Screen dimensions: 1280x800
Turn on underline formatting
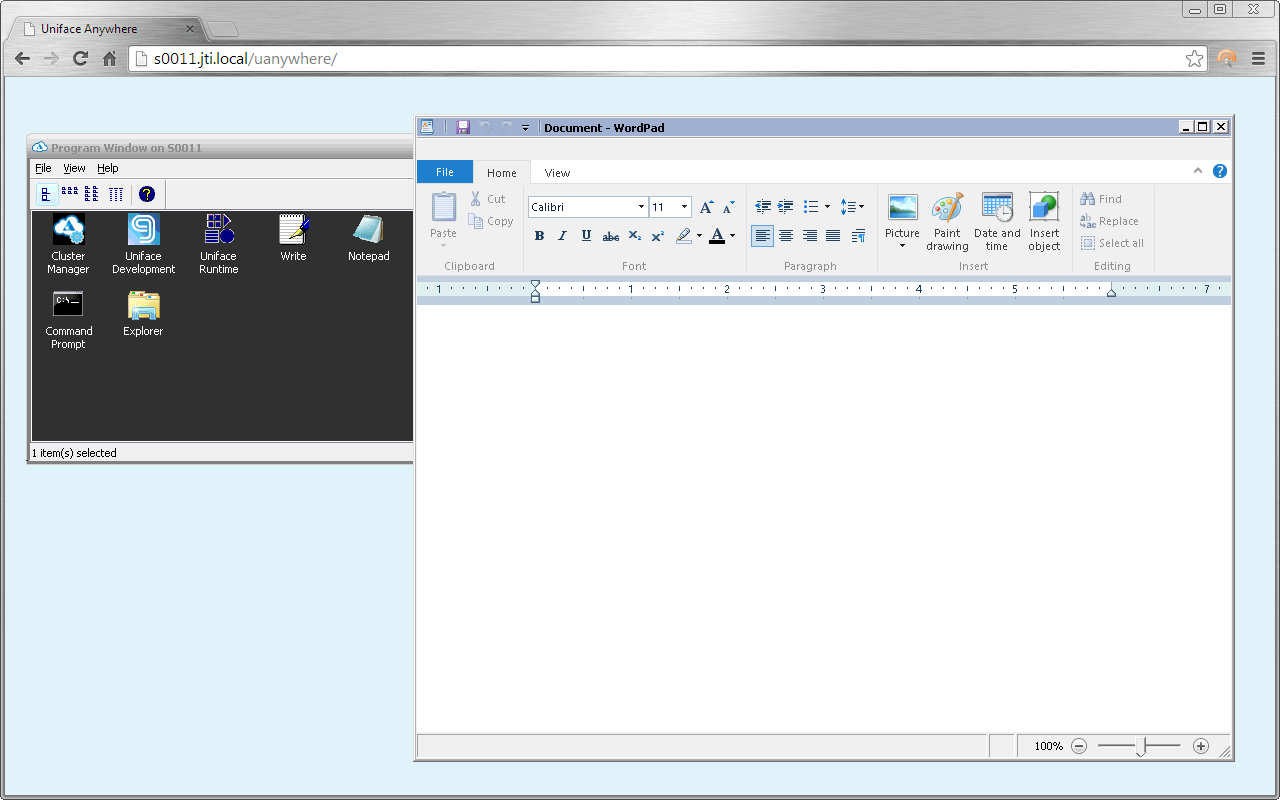click(586, 235)
